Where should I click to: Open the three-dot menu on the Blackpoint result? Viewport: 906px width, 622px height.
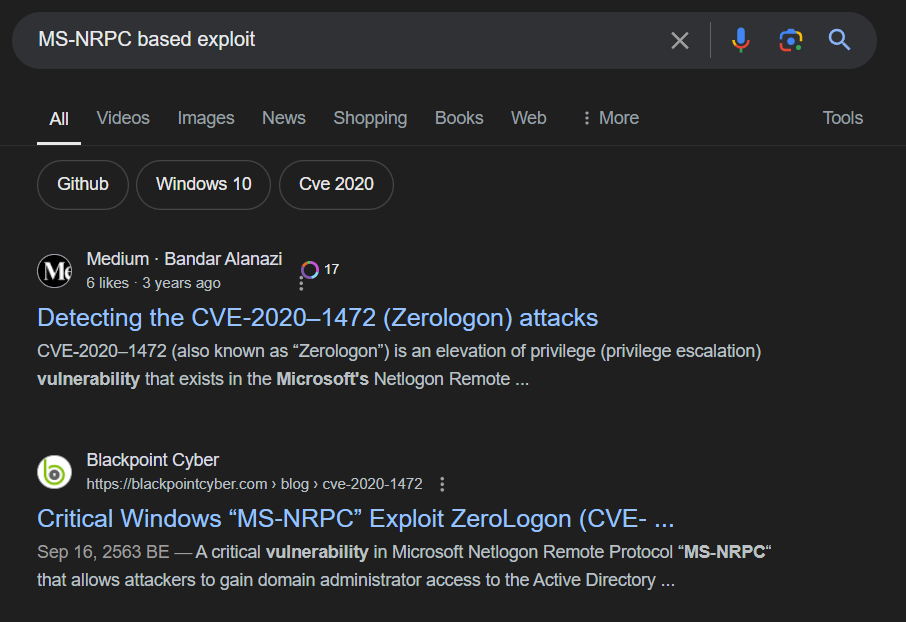(x=442, y=483)
